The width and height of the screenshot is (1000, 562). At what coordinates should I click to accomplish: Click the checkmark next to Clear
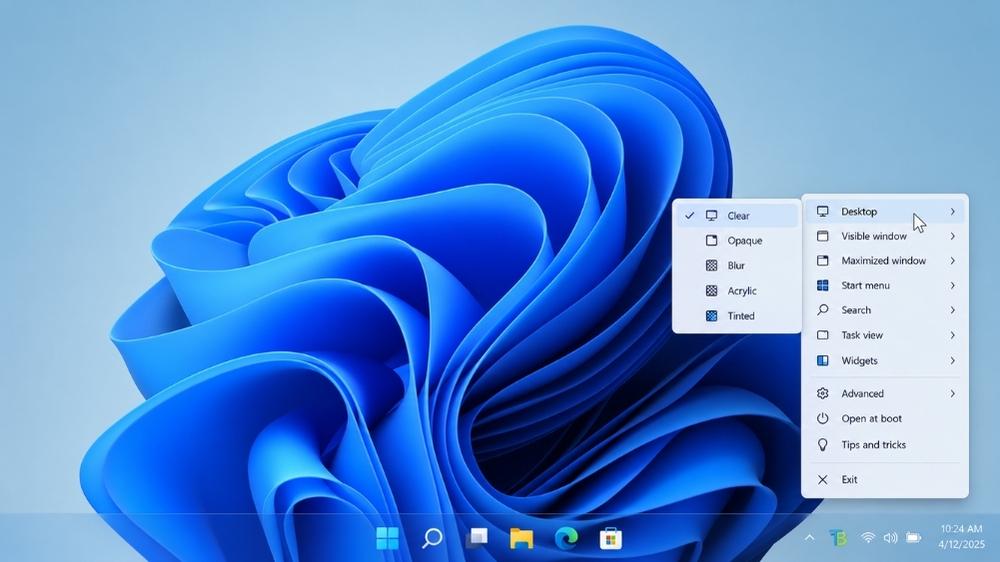coord(689,216)
